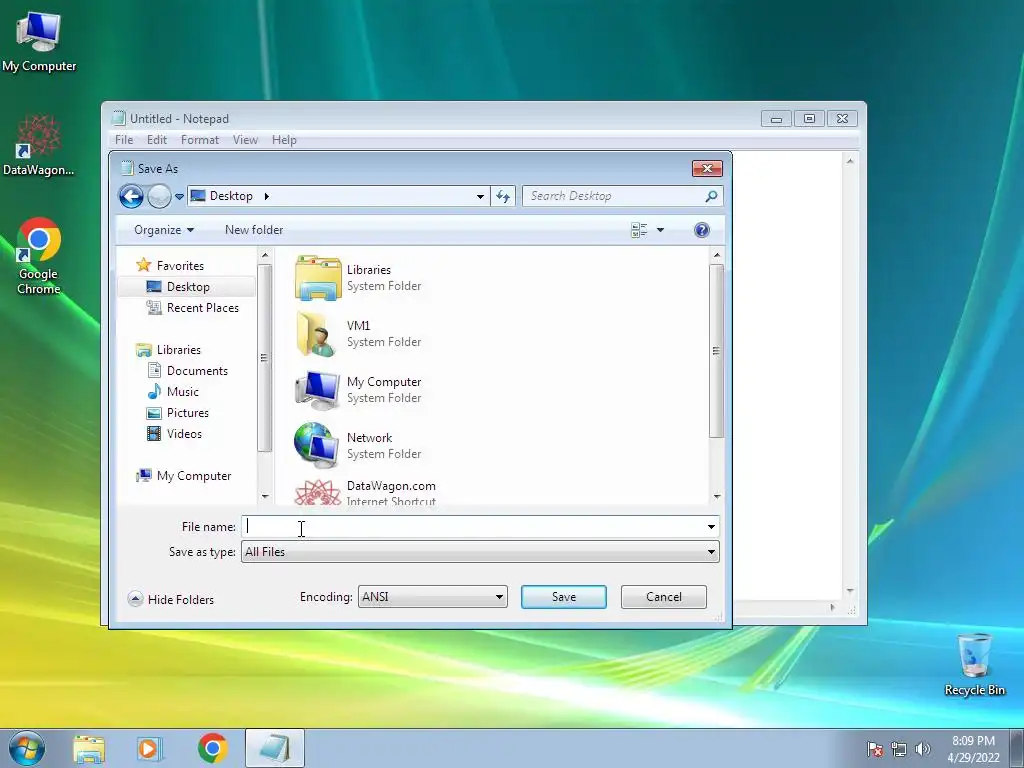Viewport: 1024px width, 768px height.
Task: Click Desktop in the address bar
Action: 231,196
